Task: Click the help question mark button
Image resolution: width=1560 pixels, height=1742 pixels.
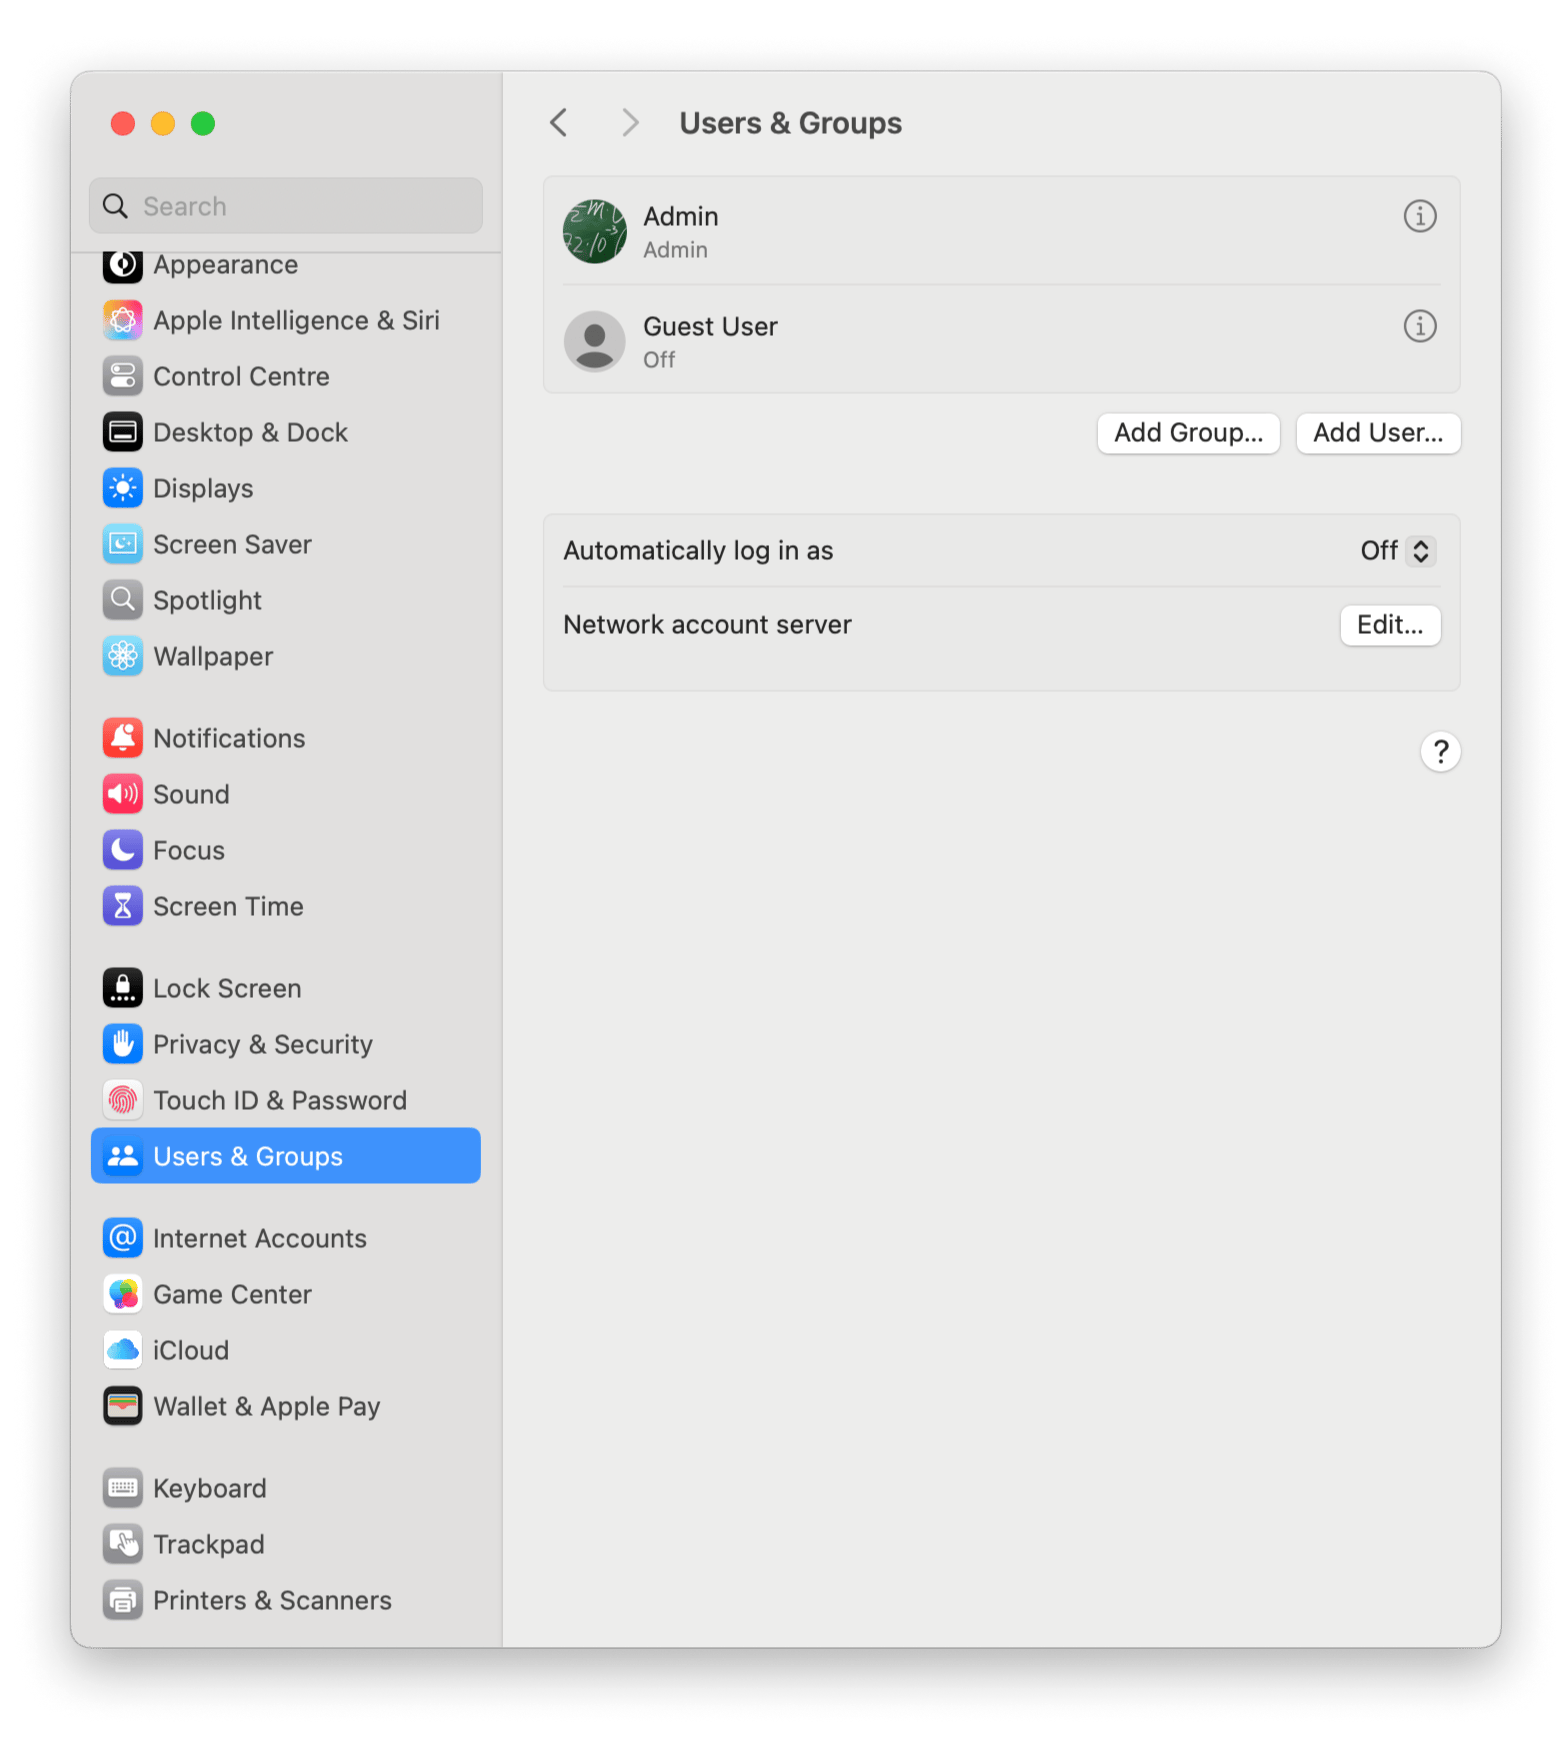Action: pos(1439,752)
